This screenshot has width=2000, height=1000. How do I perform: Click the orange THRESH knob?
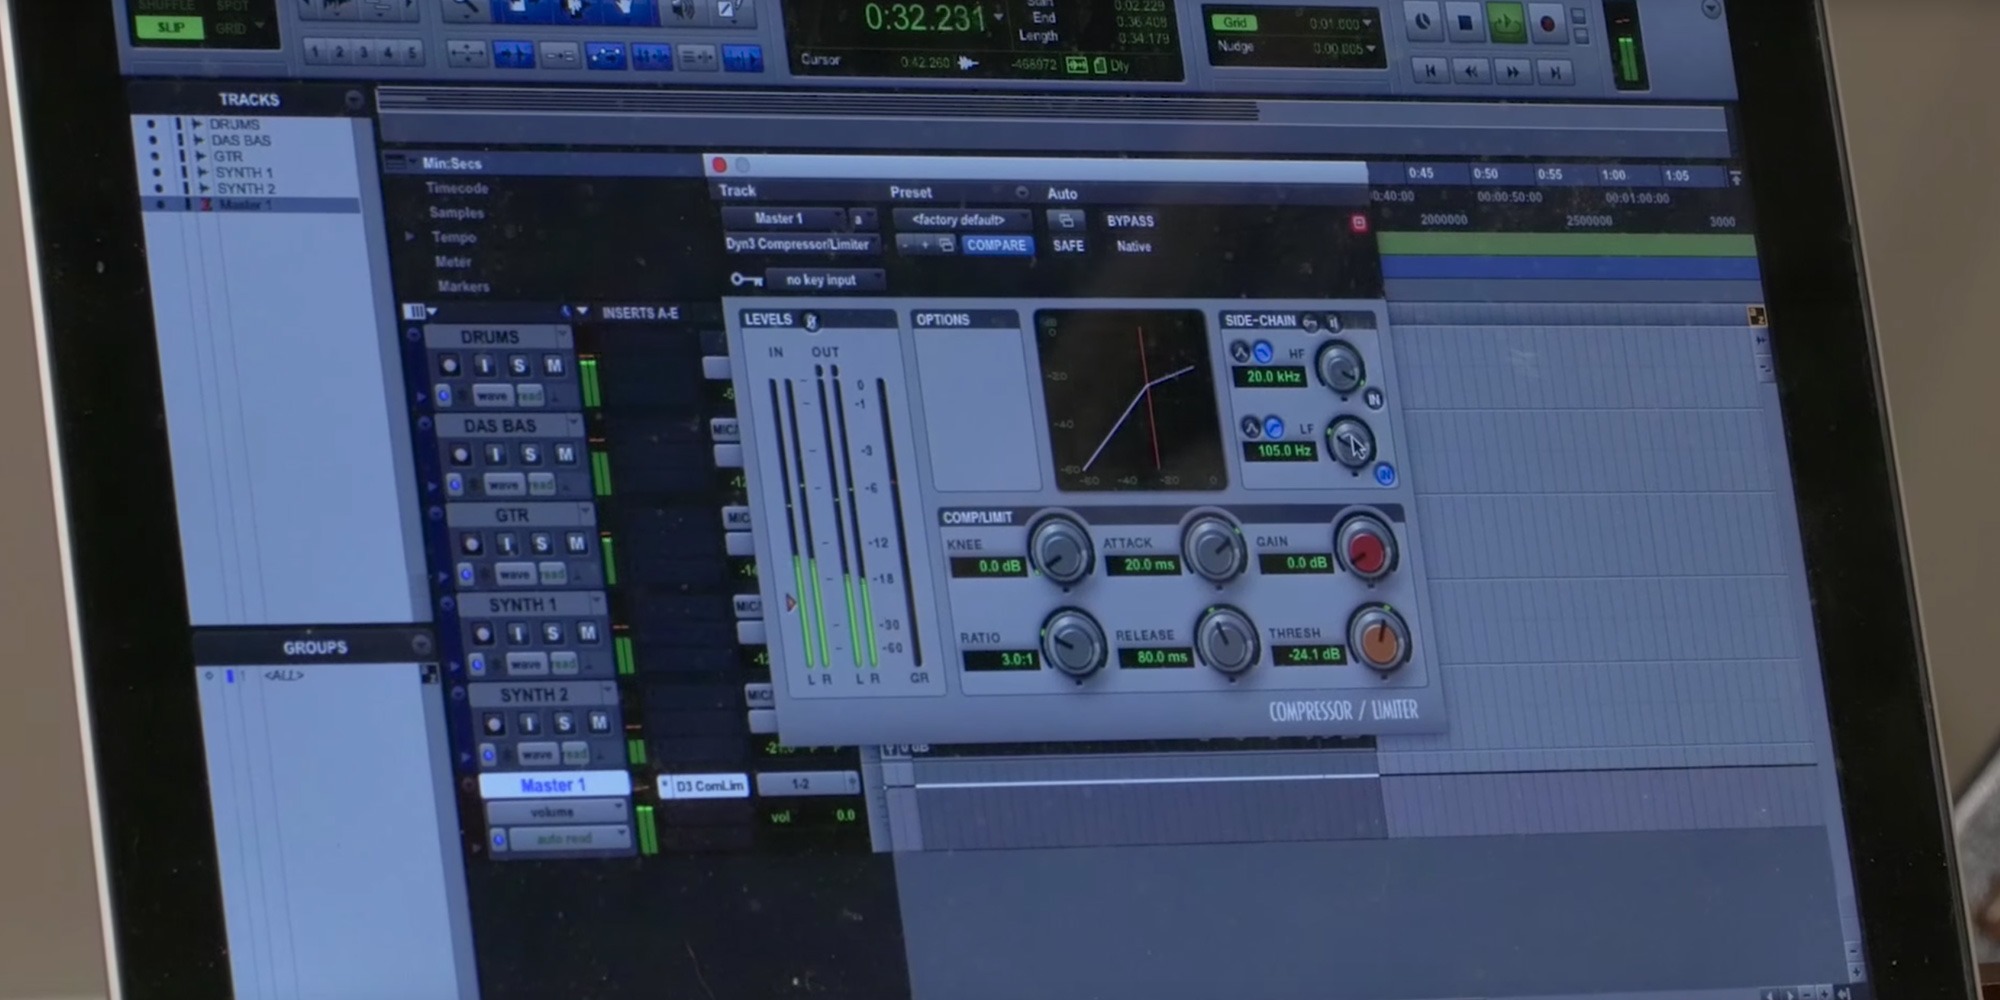coord(1380,639)
